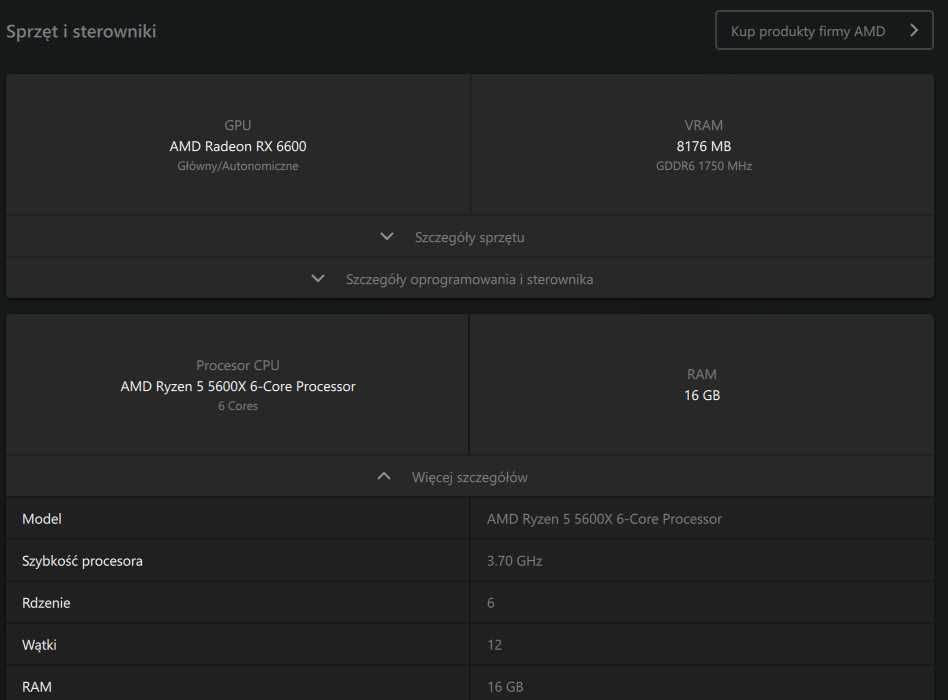Click the 16 GB value in details table
Image resolution: width=948 pixels, height=700 pixels.
coord(505,687)
